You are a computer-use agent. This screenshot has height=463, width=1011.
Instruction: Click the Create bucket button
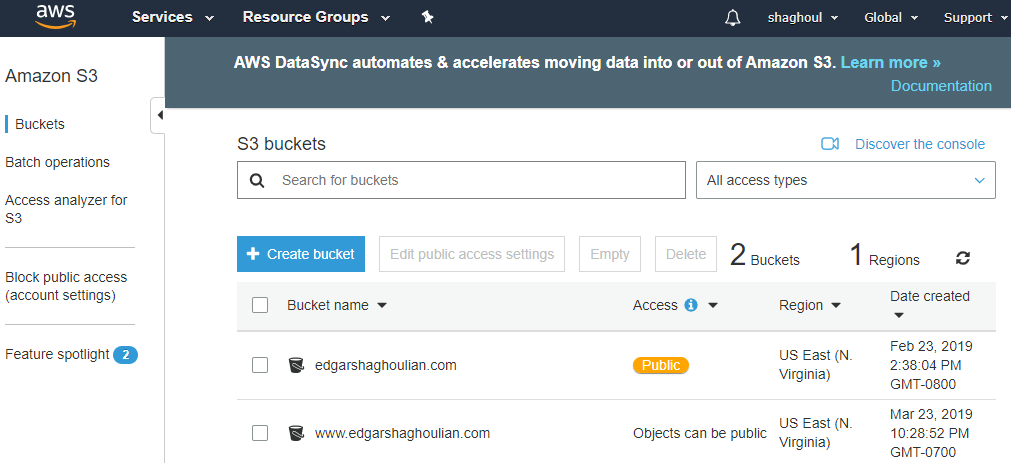301,254
